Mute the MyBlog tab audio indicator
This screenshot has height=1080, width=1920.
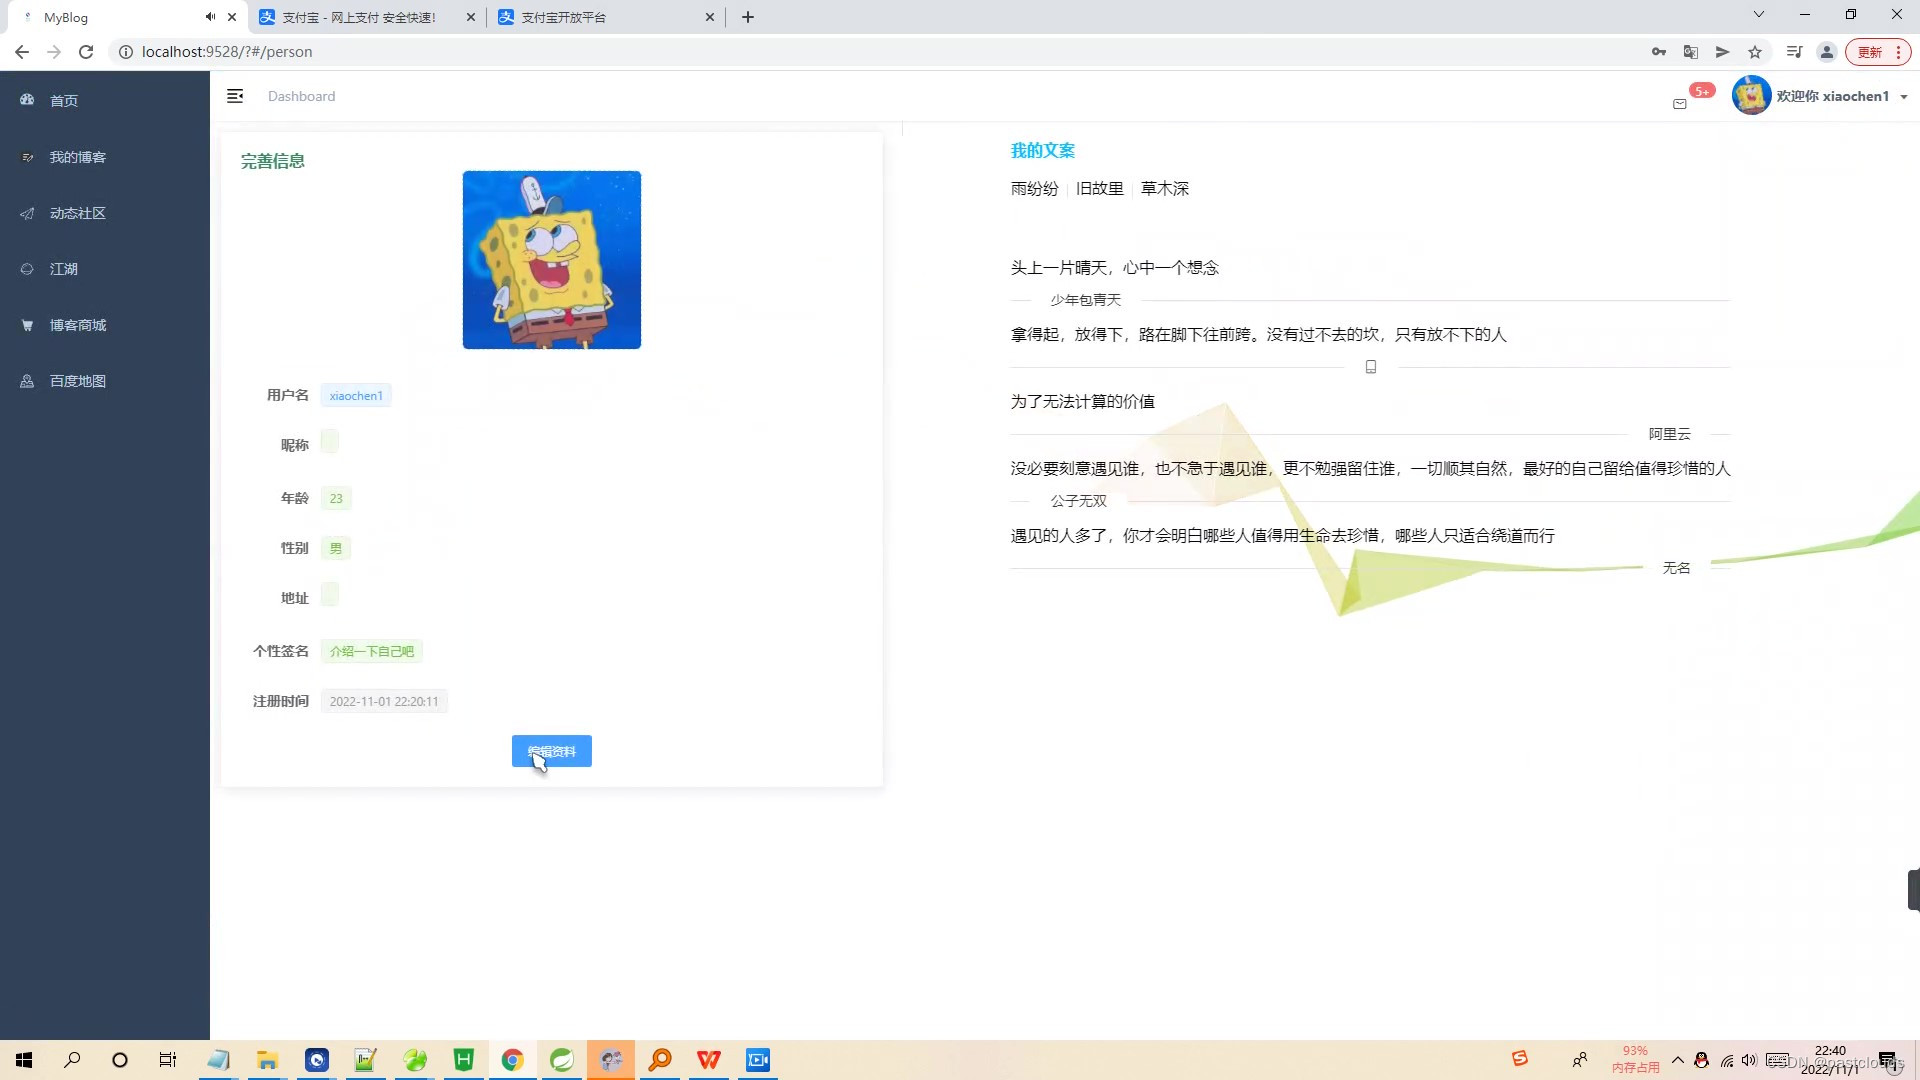pos(209,16)
